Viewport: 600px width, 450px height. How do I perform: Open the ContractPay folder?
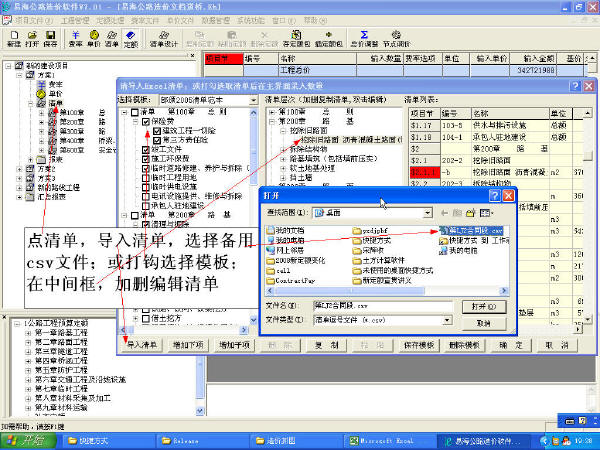point(291,280)
